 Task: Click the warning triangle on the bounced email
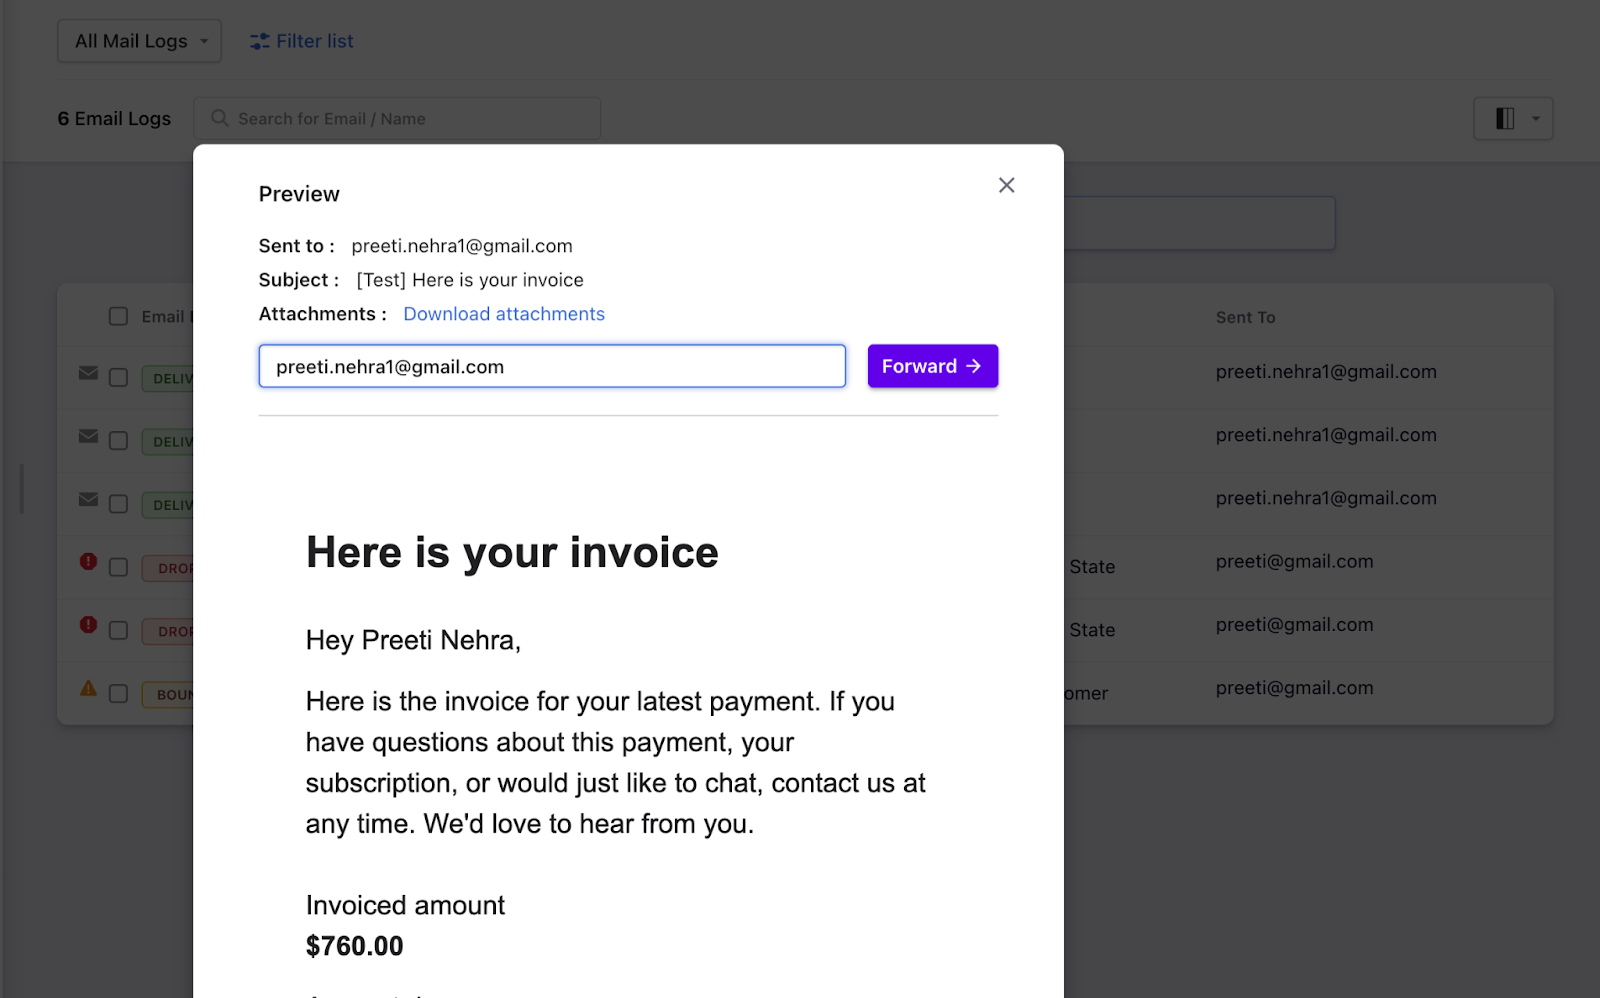tap(88, 687)
